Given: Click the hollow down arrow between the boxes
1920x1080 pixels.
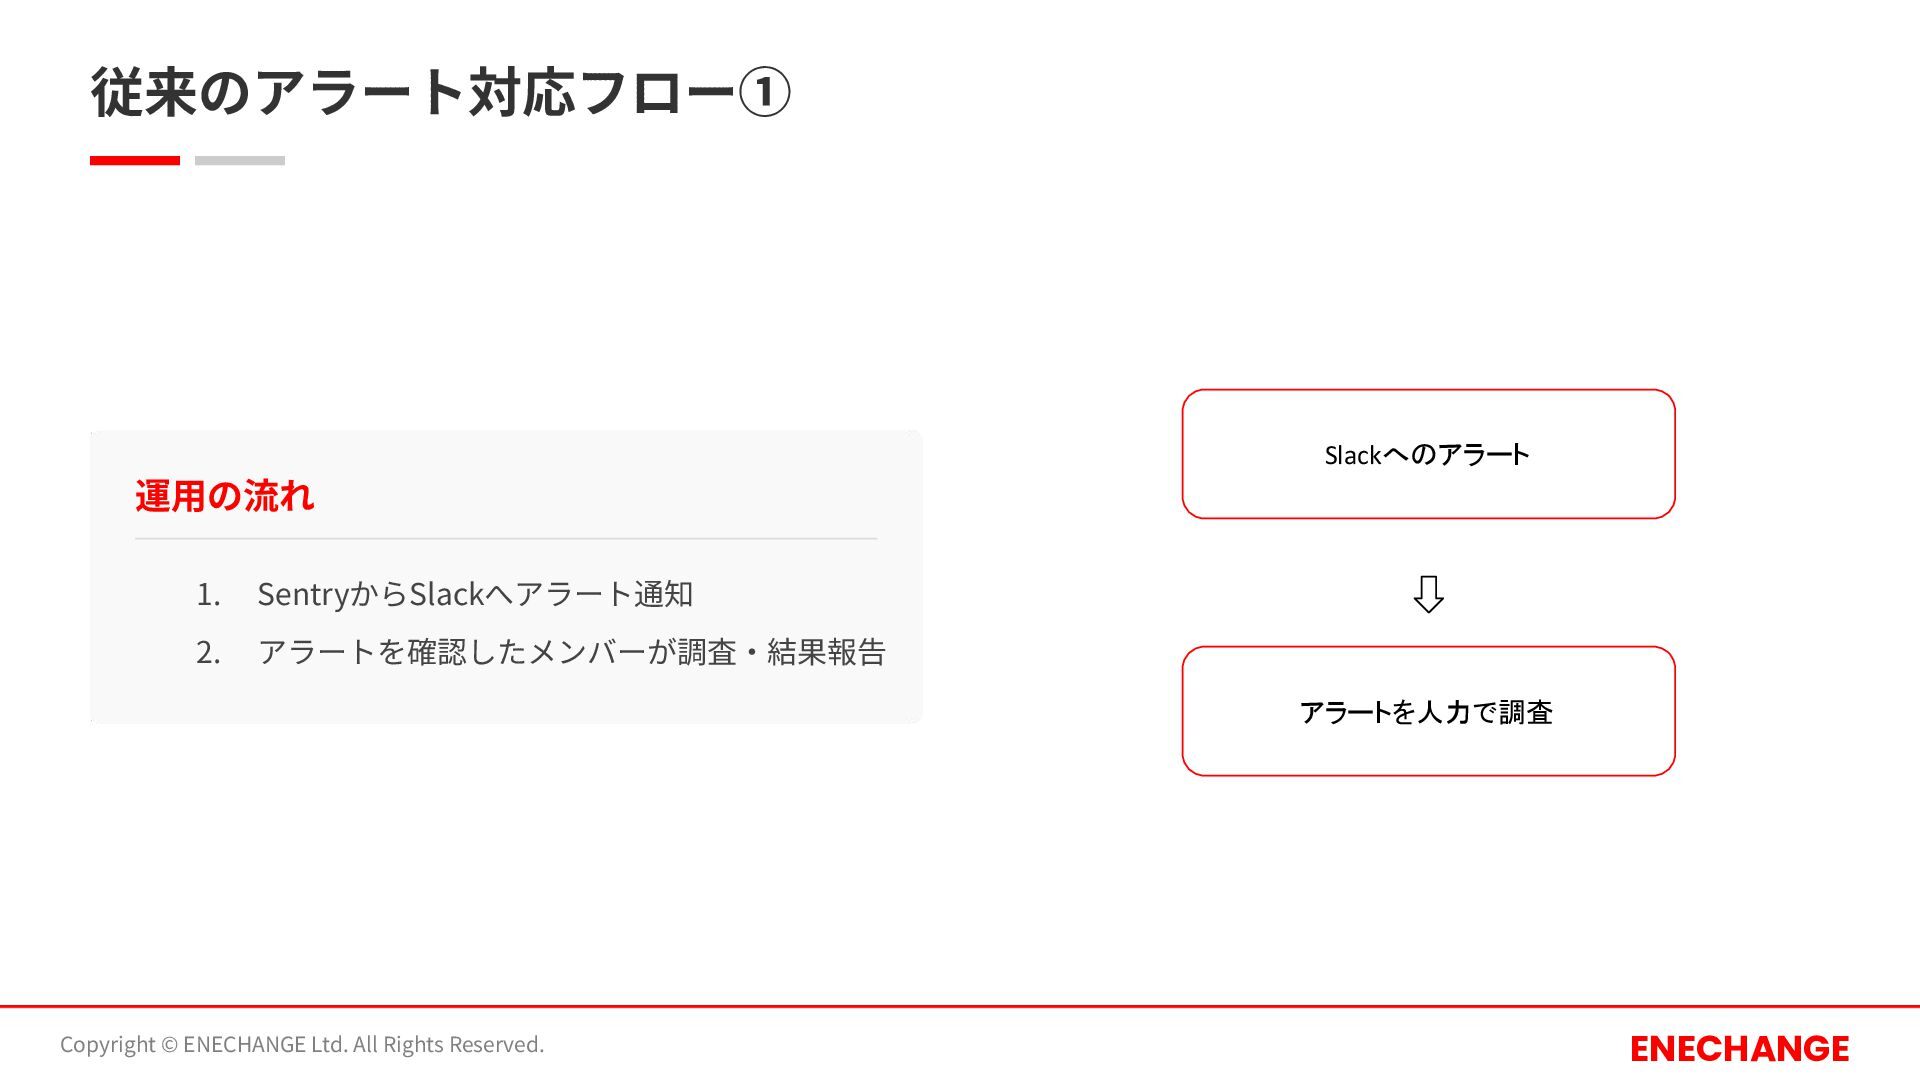Looking at the screenshot, I should click(1428, 593).
